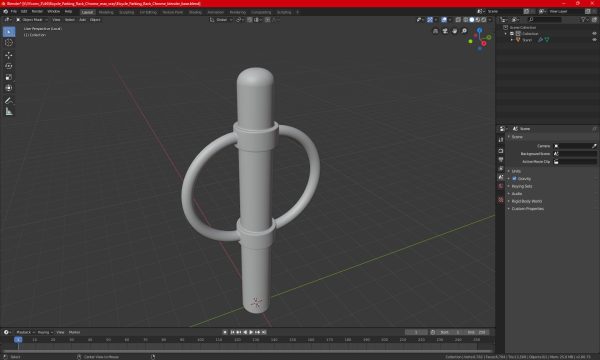Screen dimensions: 600x360
Task: Toggle X-ray display mode
Action: click(458, 20)
